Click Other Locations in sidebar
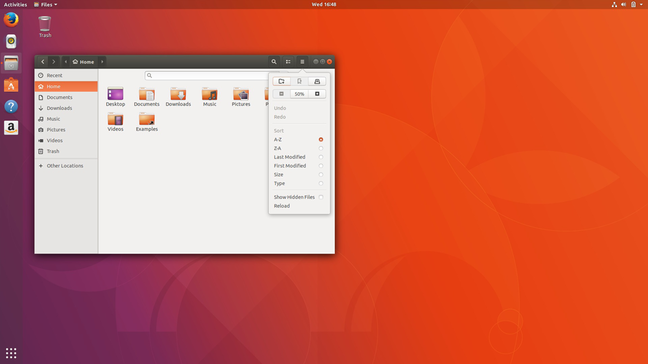The width and height of the screenshot is (648, 364). [x=66, y=166]
